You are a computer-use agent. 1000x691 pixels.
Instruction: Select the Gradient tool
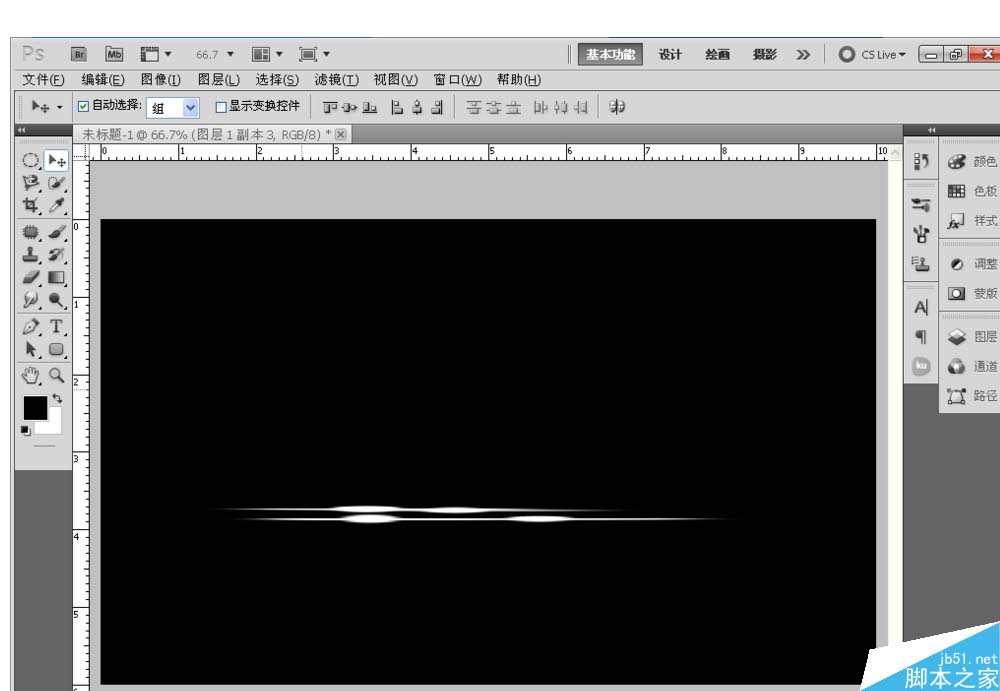[x=56, y=278]
